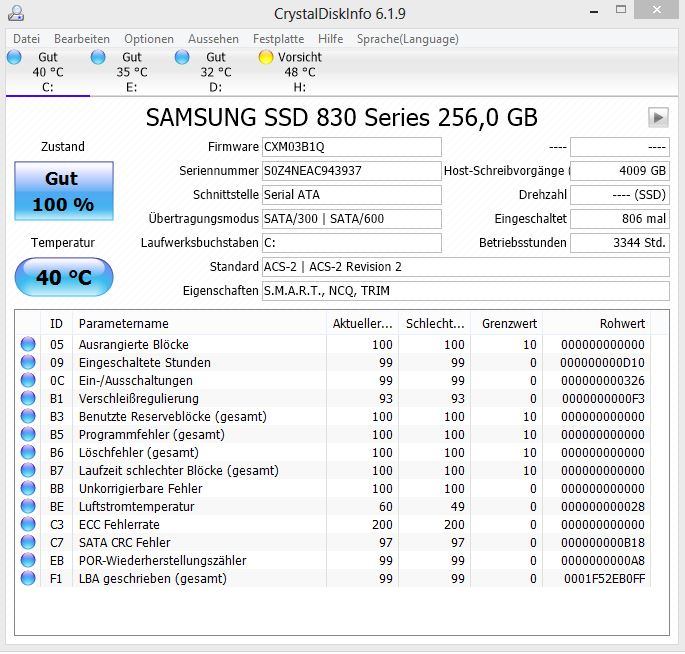Screen dimensions: 685x654
Task: Click the 40 °C temperature button
Action: tap(64, 277)
